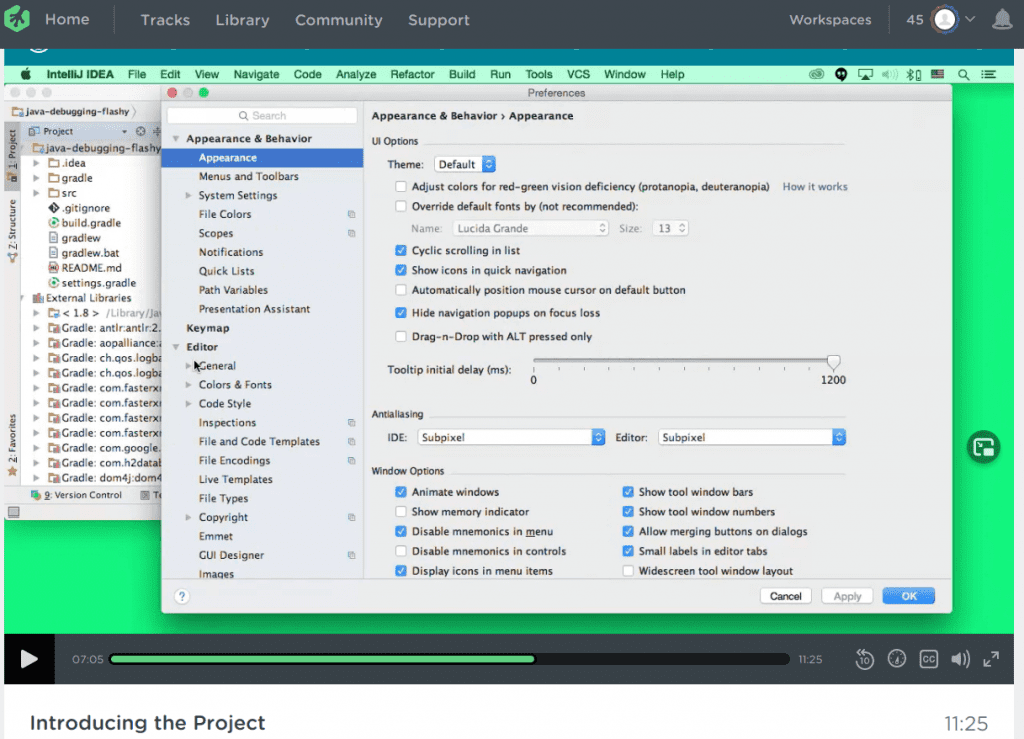Viewport: 1024px width, 739px height.
Task: Open the IDE antialiasing dropdown
Action: pos(511,437)
